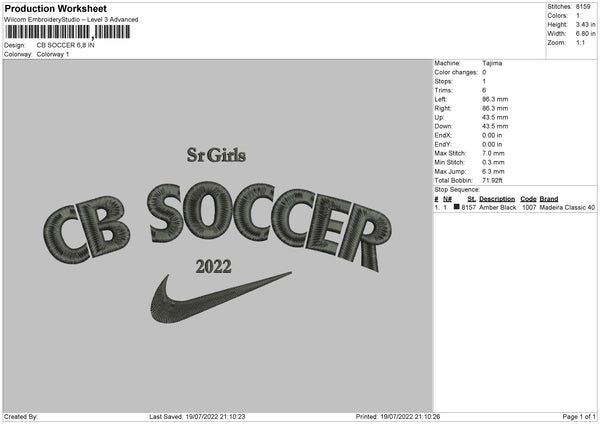Click the EndY value 0.00 in

[x=492, y=145]
